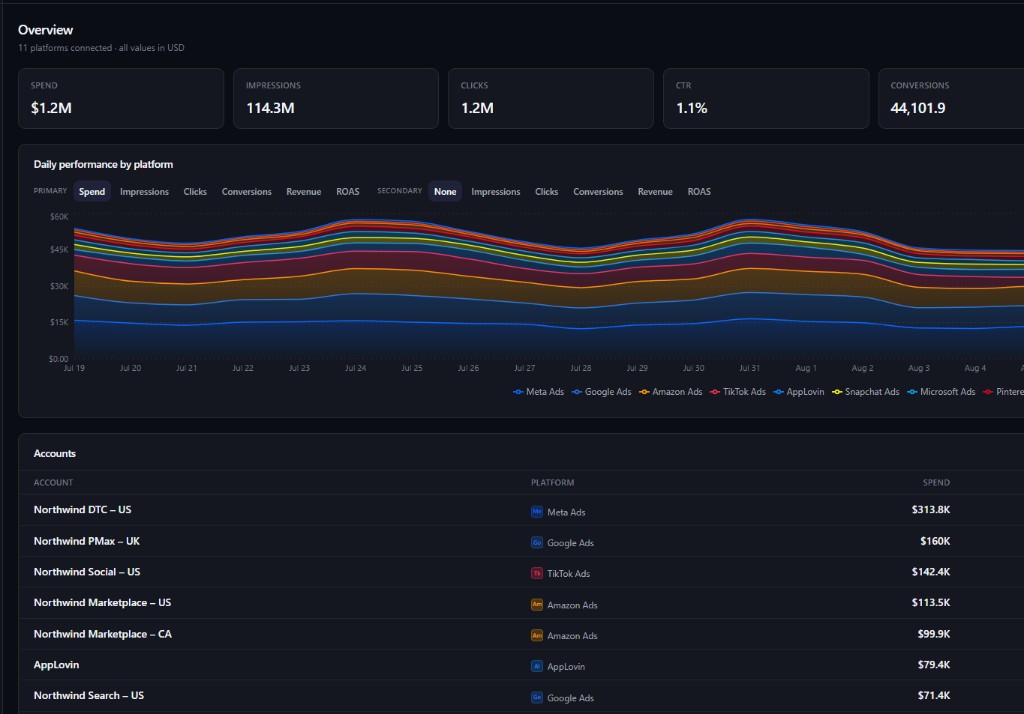Click the $71.4K spend value

click(933, 695)
